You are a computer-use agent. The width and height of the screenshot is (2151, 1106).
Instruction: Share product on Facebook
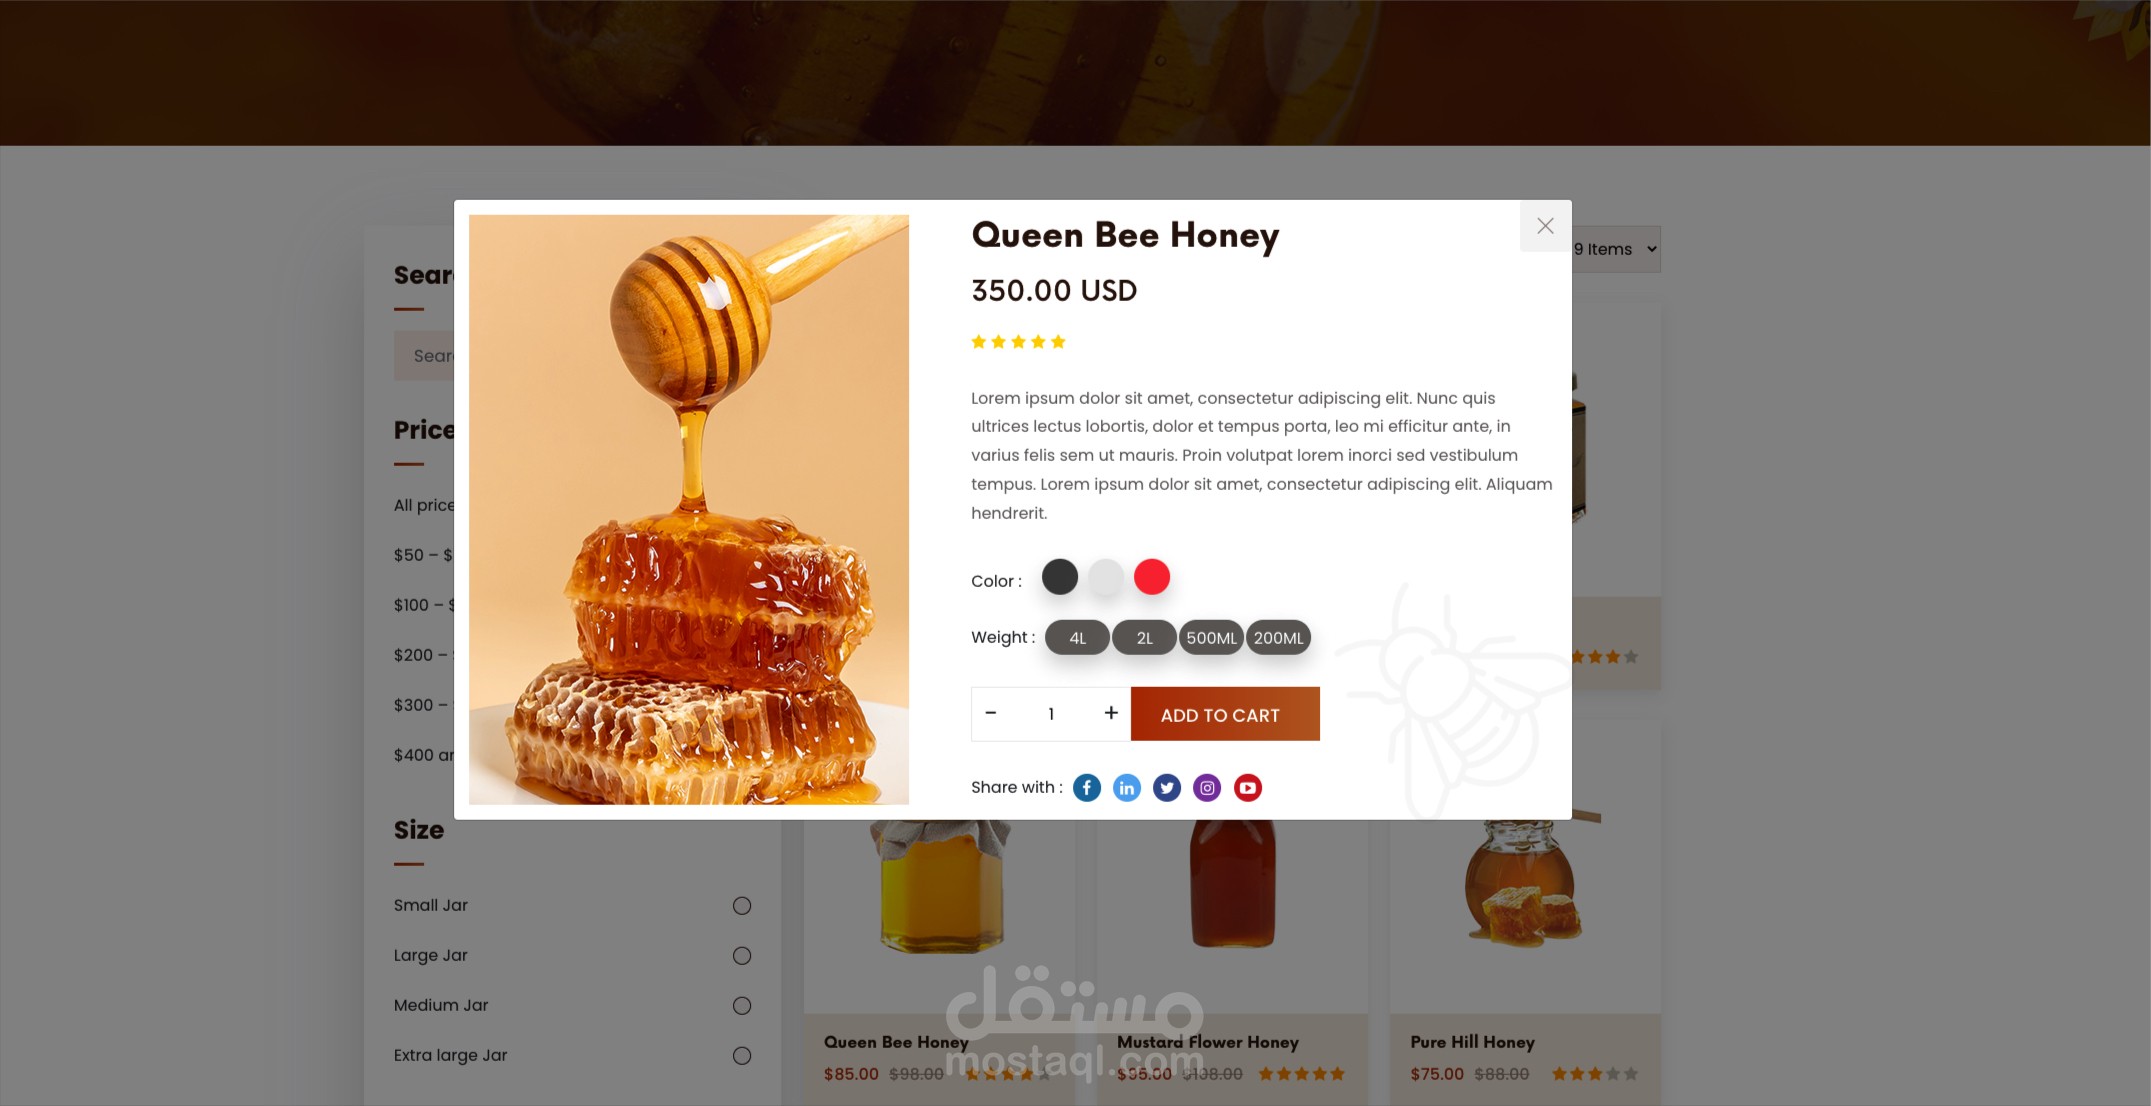pos(1087,788)
